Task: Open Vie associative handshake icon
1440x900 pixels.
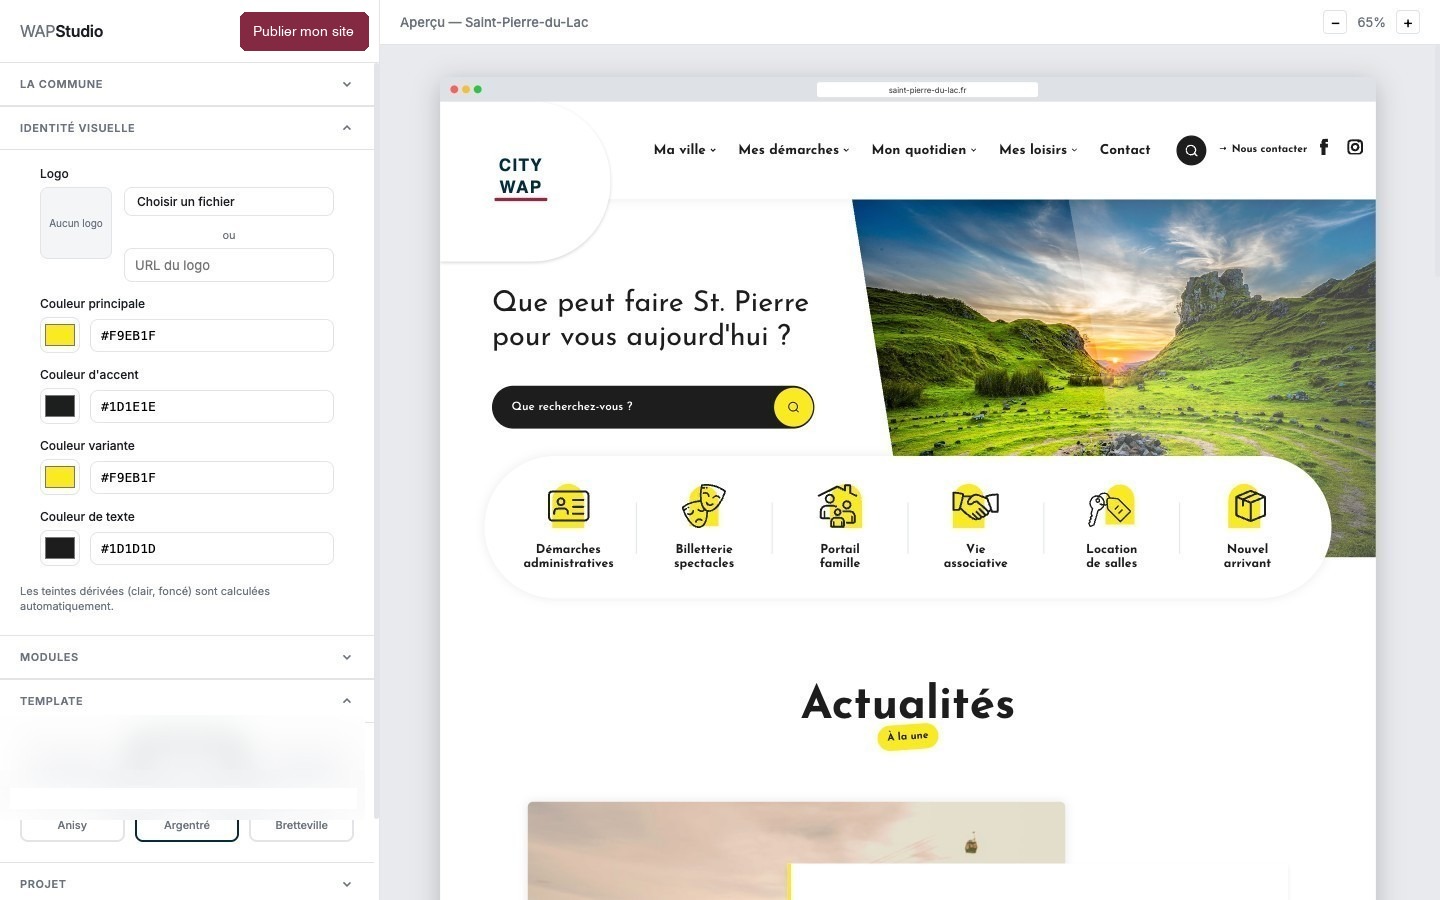Action: pyautogui.click(x=975, y=506)
